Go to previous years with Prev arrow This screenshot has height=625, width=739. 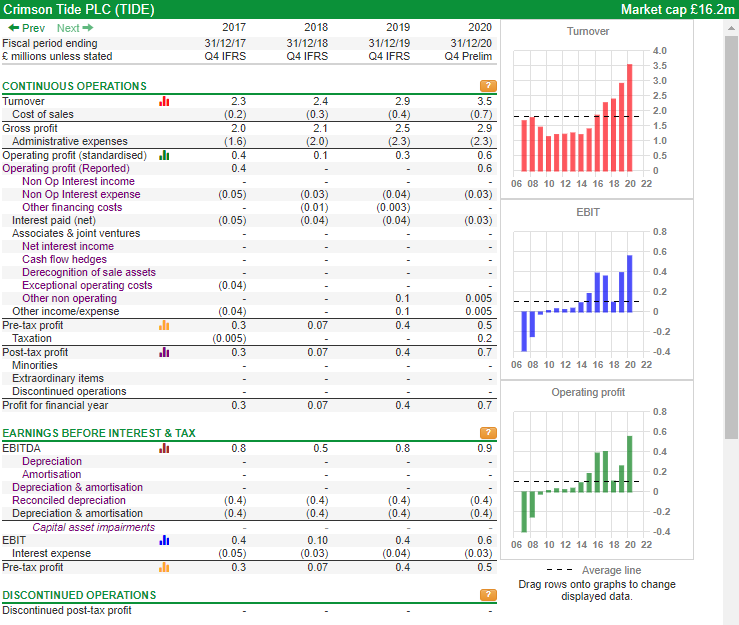tap(27, 28)
